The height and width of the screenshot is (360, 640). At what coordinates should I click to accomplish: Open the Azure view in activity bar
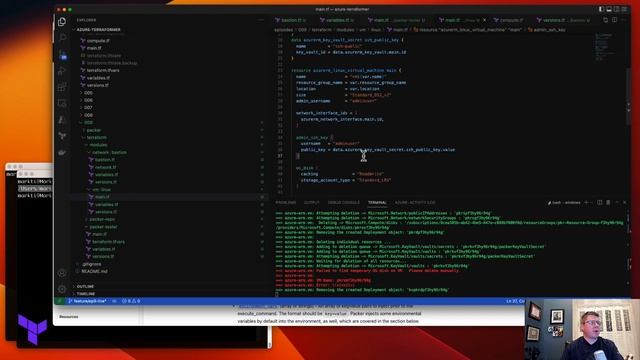click(x=62, y=120)
